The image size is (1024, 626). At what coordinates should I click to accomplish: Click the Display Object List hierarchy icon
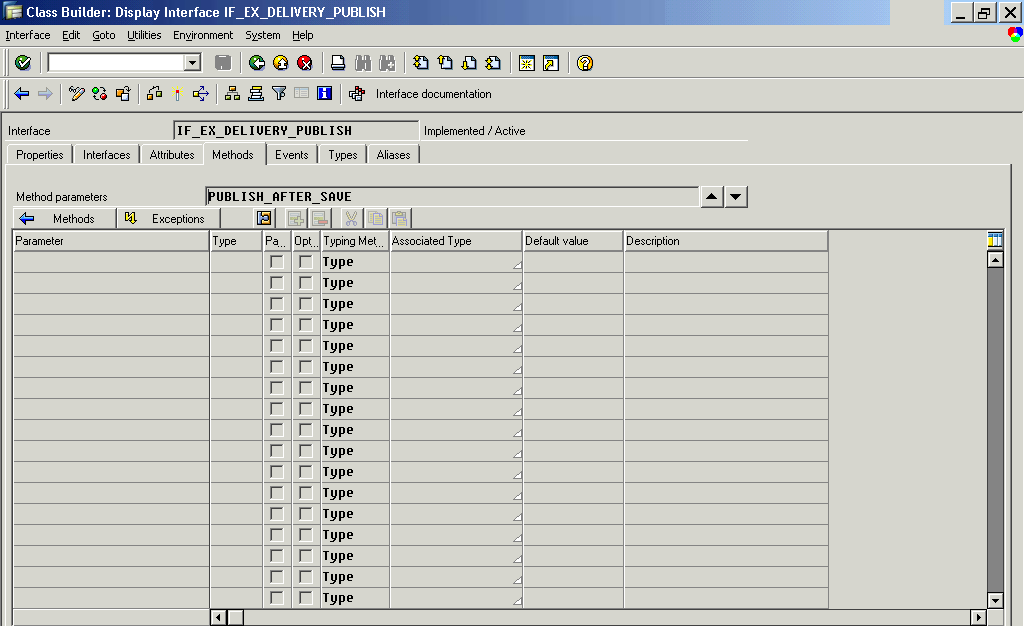point(232,94)
